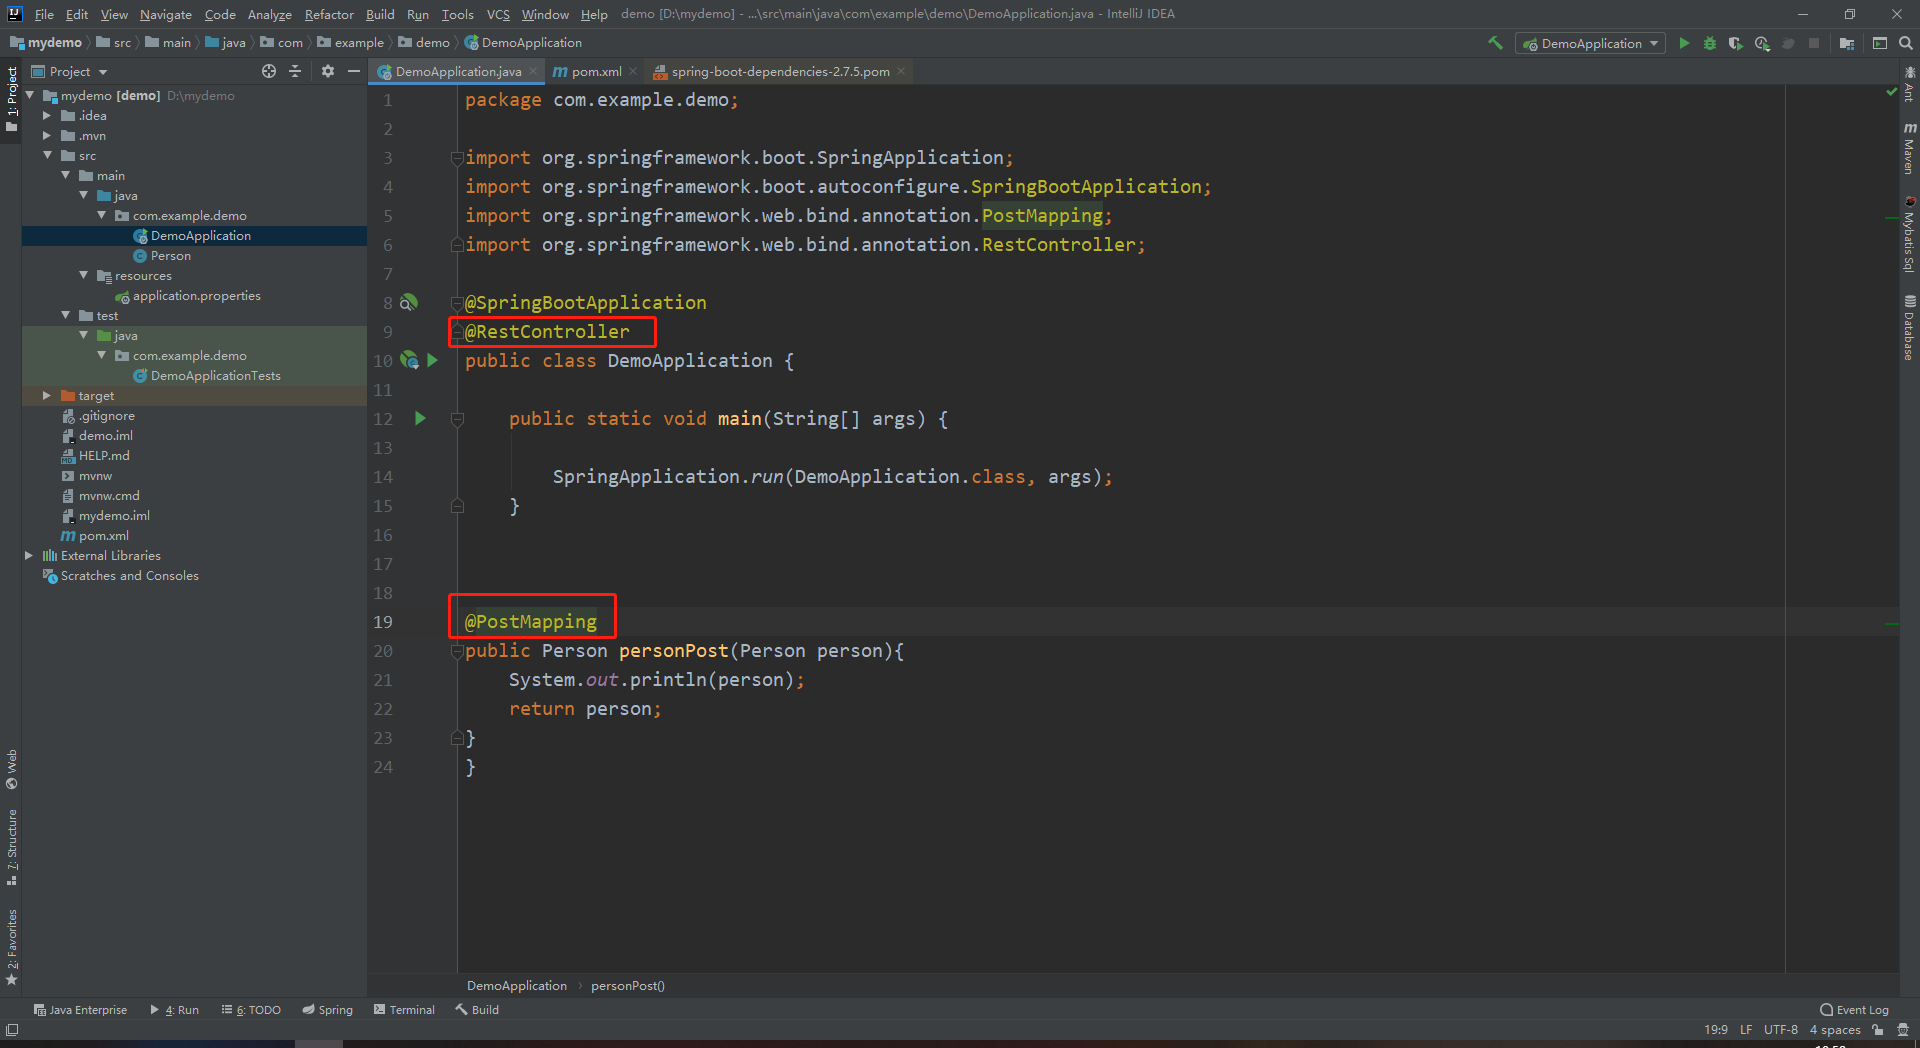Open Project panel gear settings
The width and height of the screenshot is (1920, 1048).
click(x=327, y=71)
